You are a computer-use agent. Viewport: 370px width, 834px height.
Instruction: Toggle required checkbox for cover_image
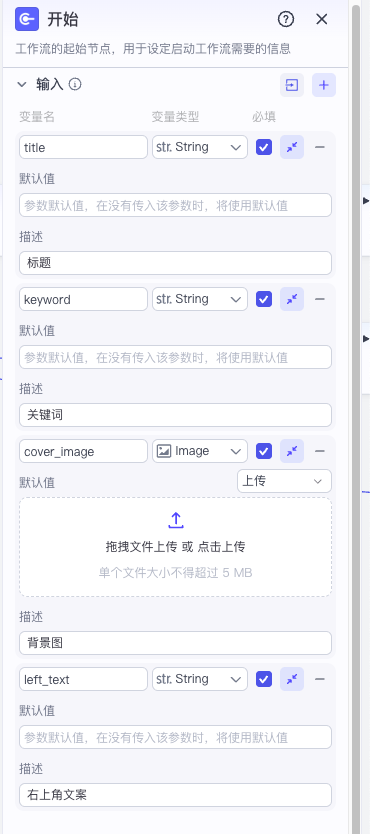click(264, 452)
